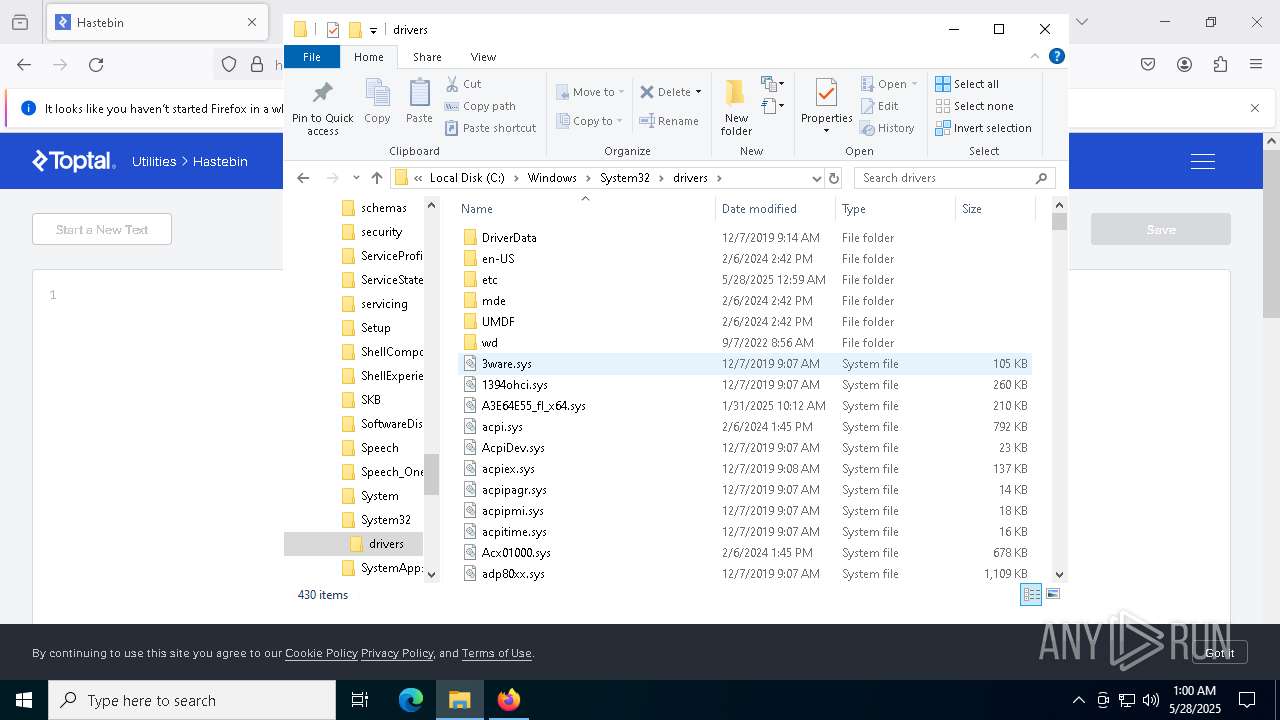1280x720 pixels.
Task: Click Start a New Text button
Action: (102, 229)
